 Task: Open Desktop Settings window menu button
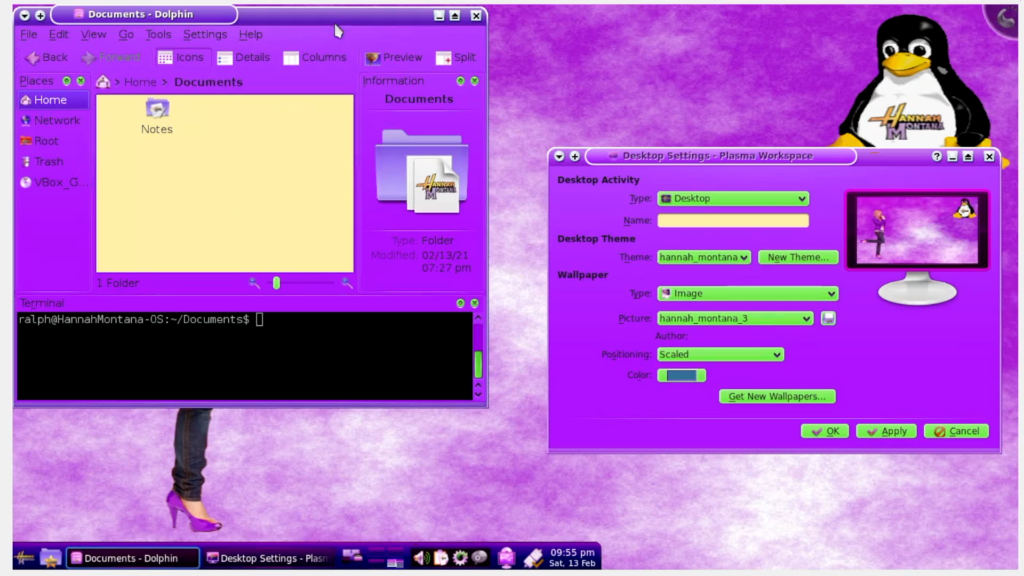point(560,156)
